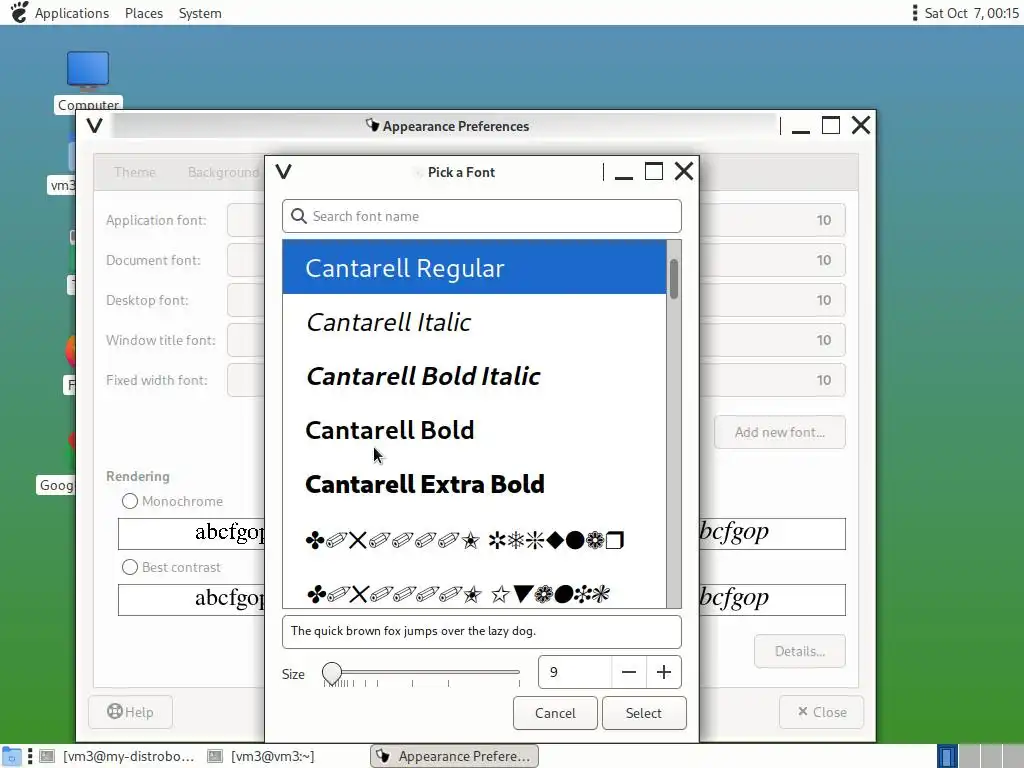Open vm3@my-distrobox terminal in taskbar
This screenshot has width=1024, height=768.
click(x=118, y=756)
